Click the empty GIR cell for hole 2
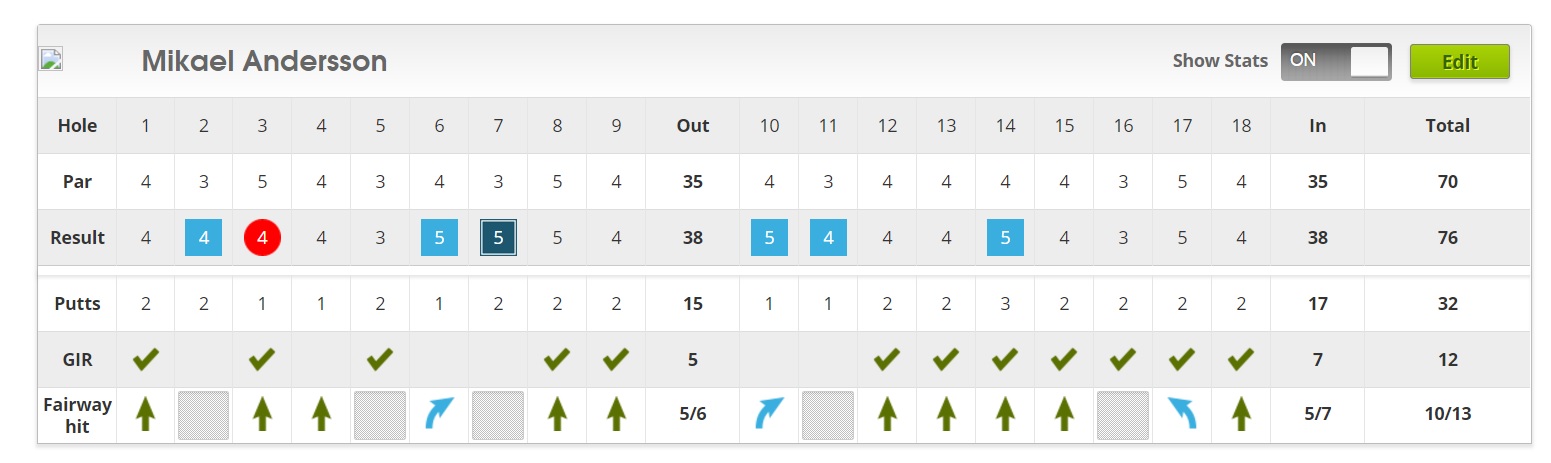 tap(204, 360)
